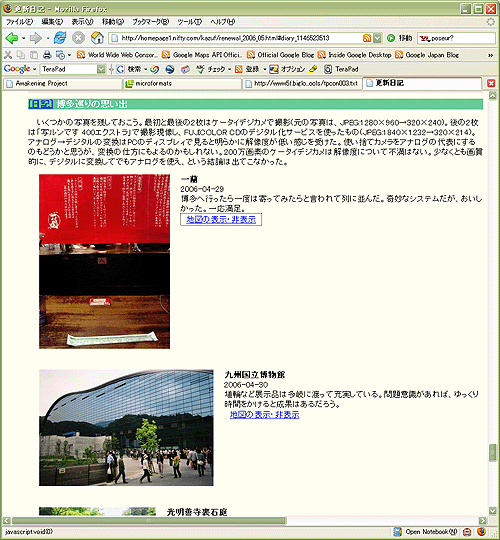The image size is (500, 540).
Task: Open the ファイル (File) menu
Action: [19, 22]
